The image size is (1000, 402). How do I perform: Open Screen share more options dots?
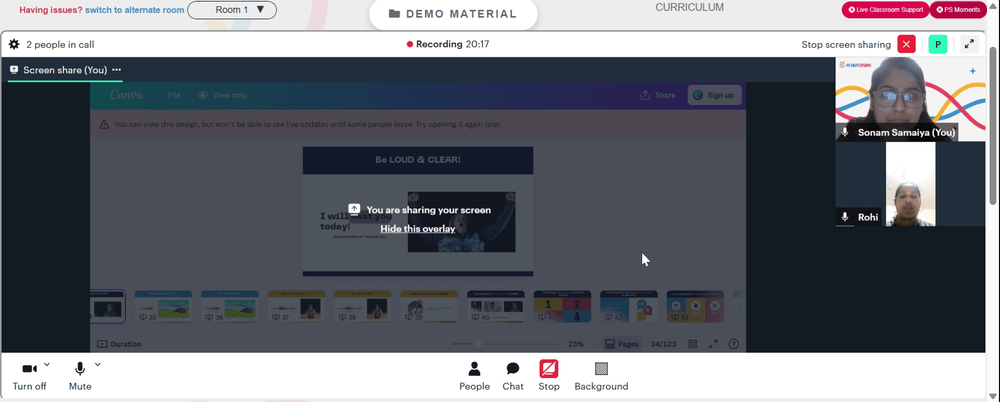117,70
